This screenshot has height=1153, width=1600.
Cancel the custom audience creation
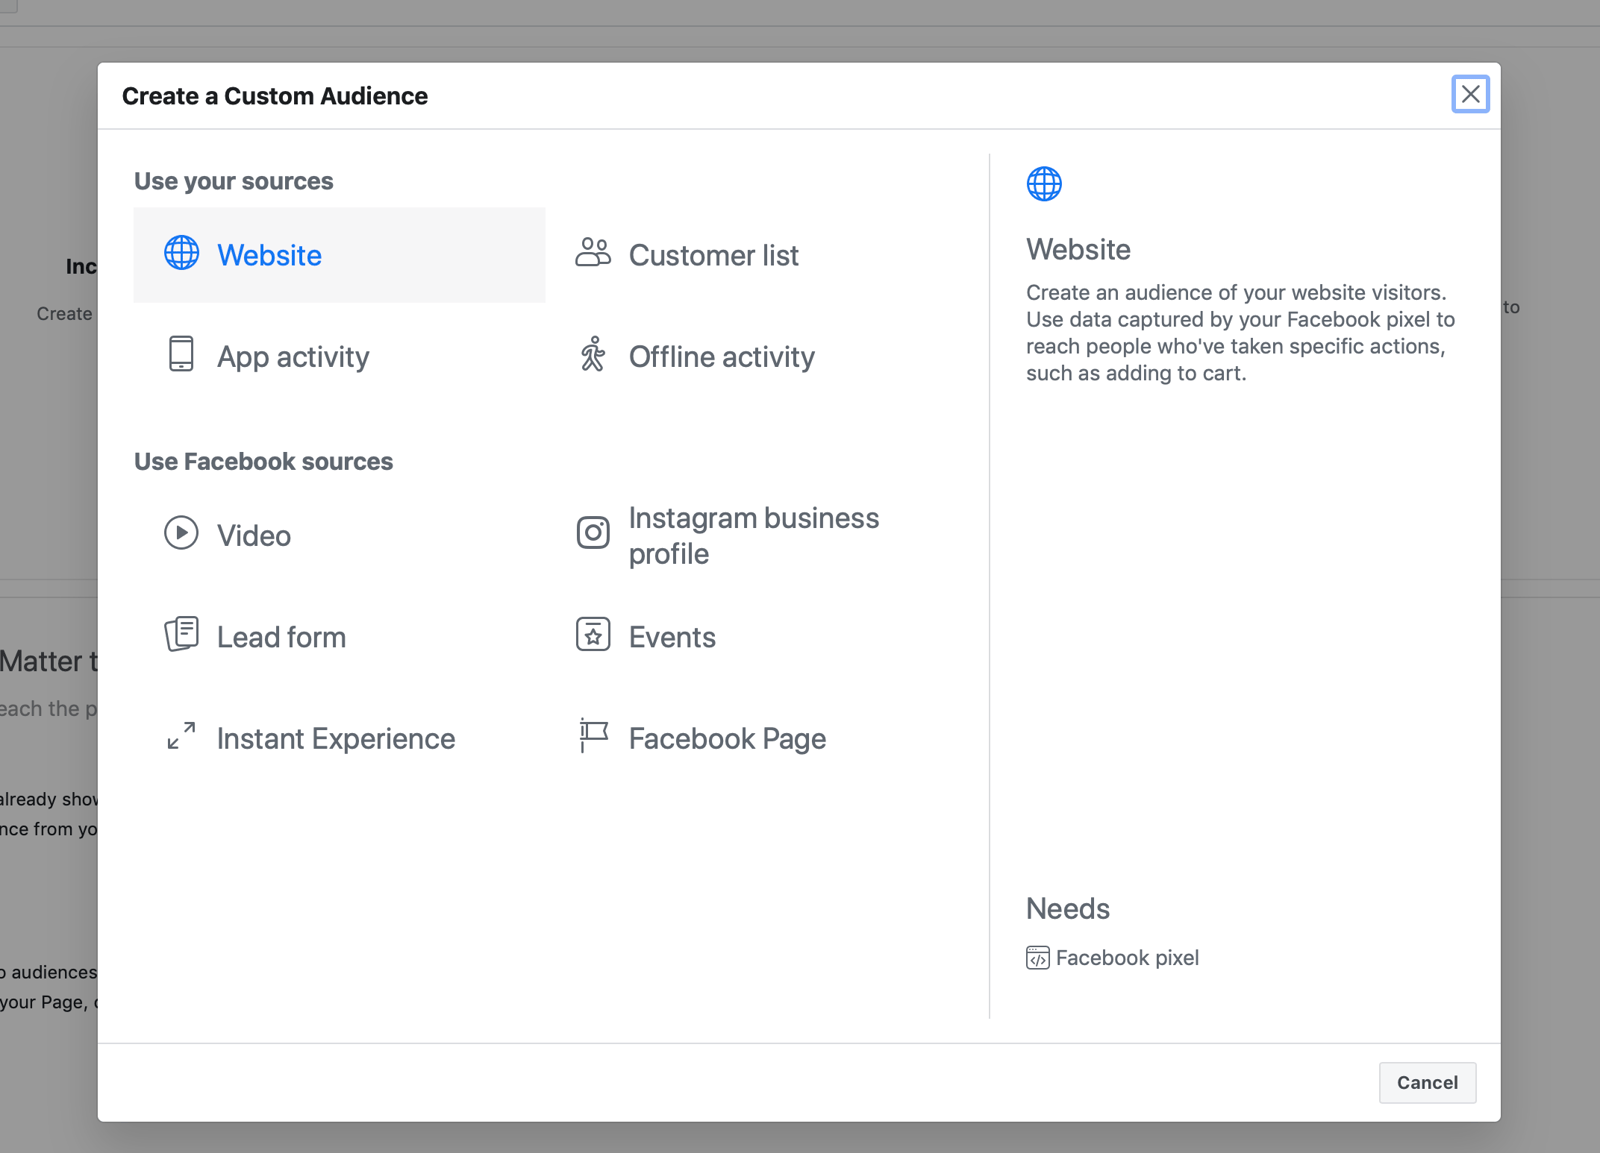click(x=1427, y=1082)
